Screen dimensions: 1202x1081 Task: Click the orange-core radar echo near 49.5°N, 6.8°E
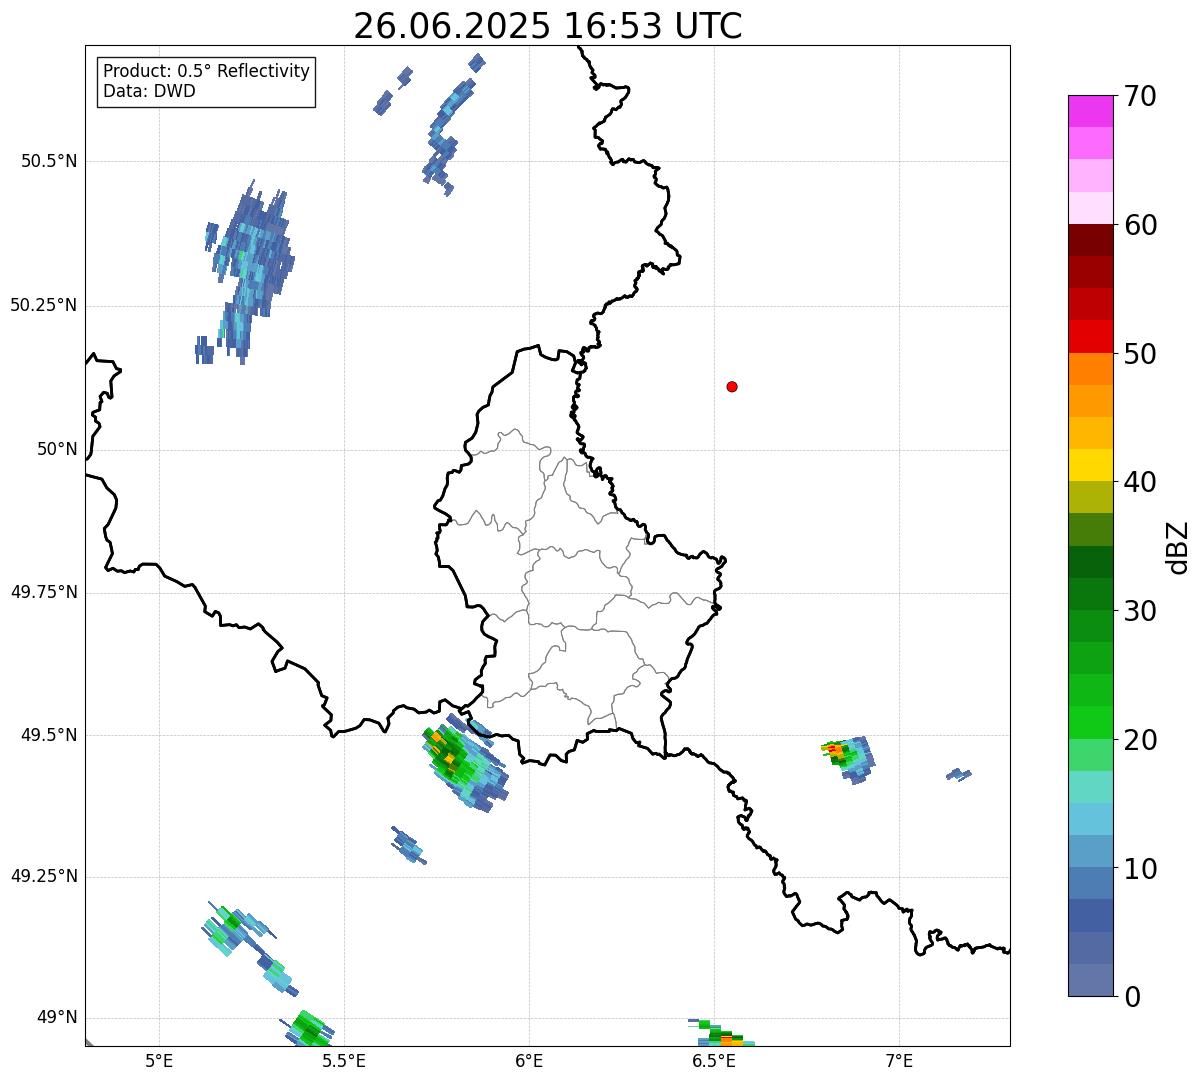(x=849, y=759)
